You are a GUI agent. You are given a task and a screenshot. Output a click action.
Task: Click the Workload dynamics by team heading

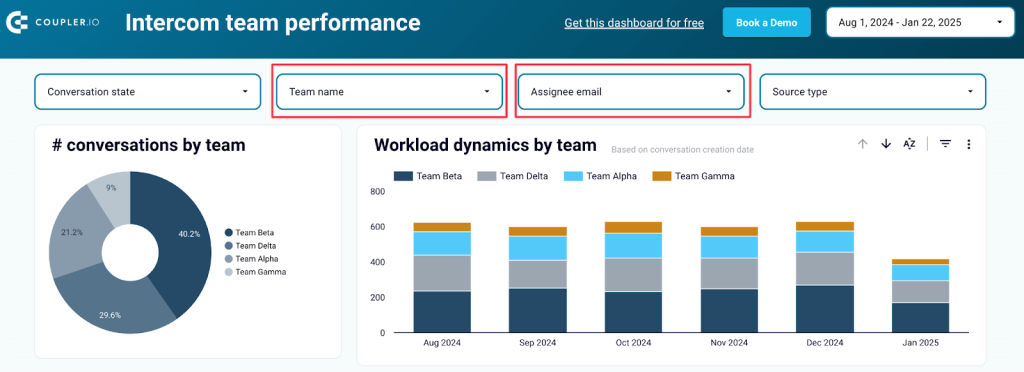click(485, 145)
